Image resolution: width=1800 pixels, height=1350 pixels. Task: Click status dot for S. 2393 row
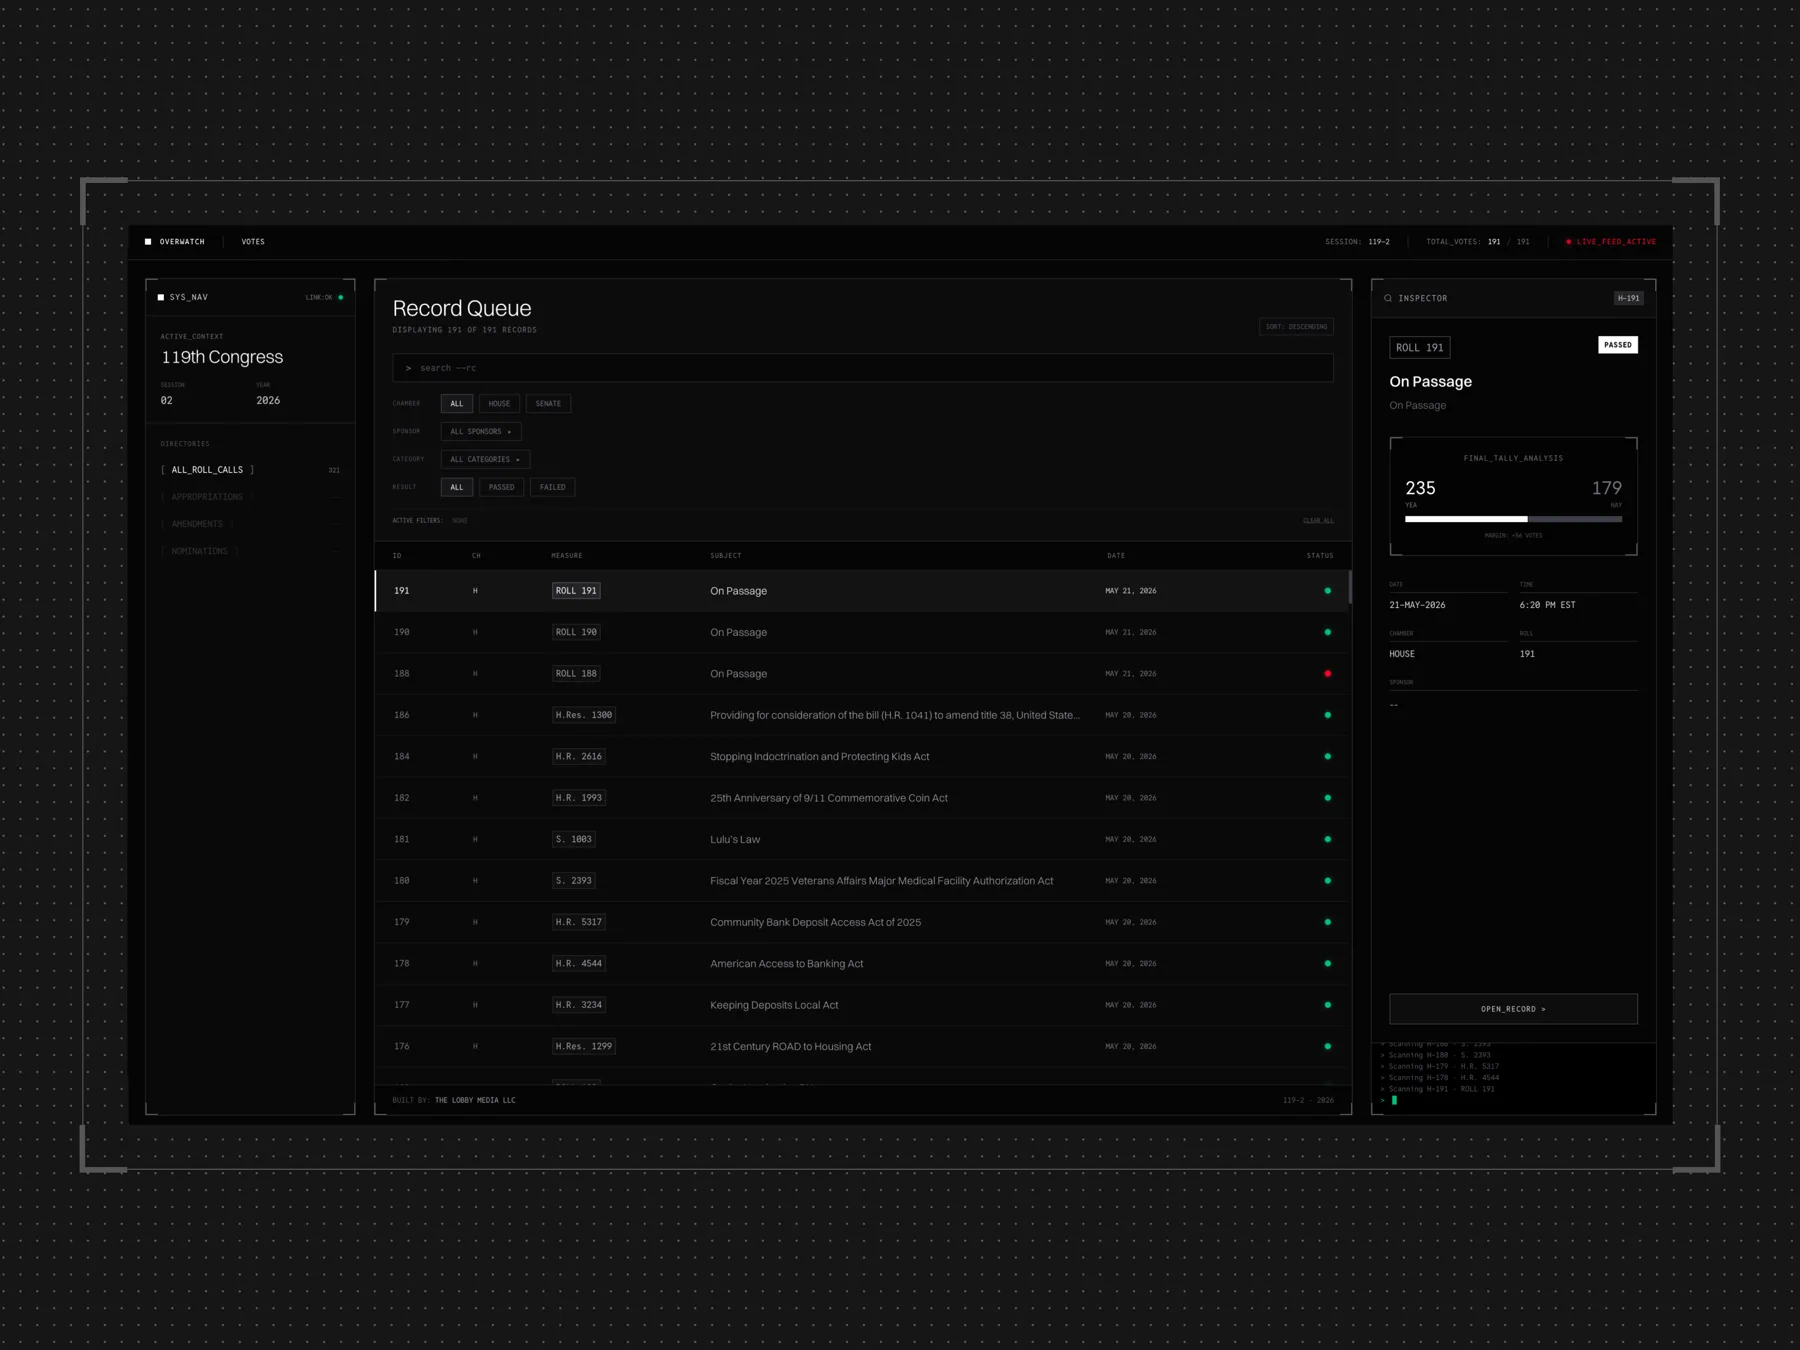(1328, 881)
